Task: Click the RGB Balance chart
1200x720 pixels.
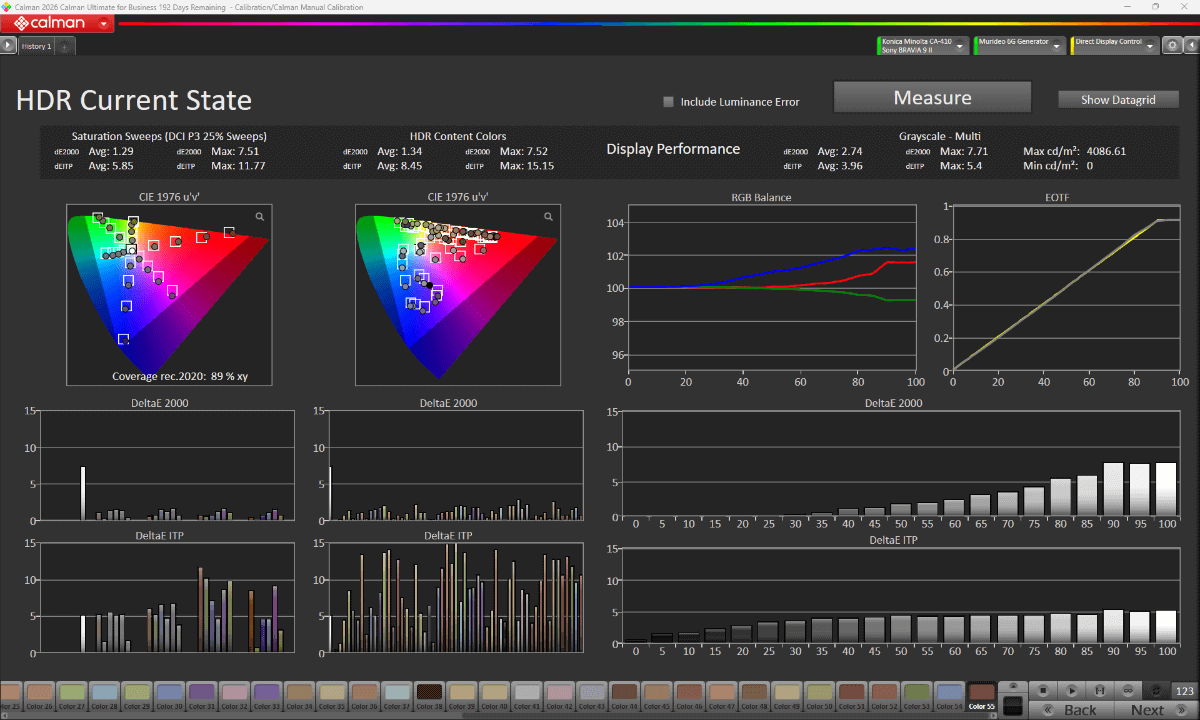Action: click(771, 288)
